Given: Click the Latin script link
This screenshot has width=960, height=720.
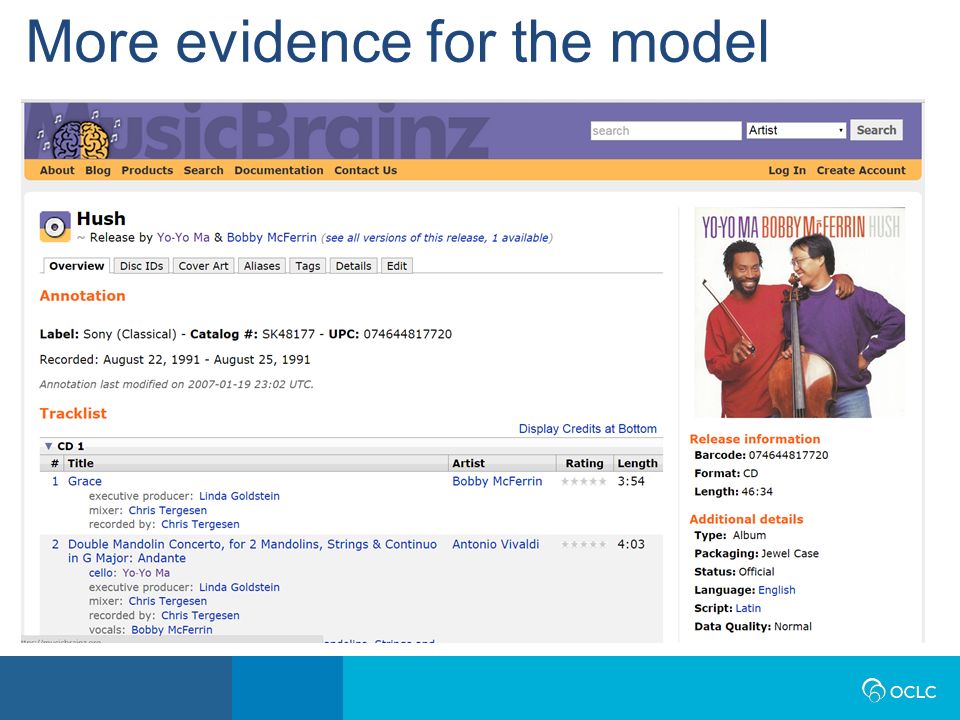Looking at the screenshot, I should coord(748,609).
